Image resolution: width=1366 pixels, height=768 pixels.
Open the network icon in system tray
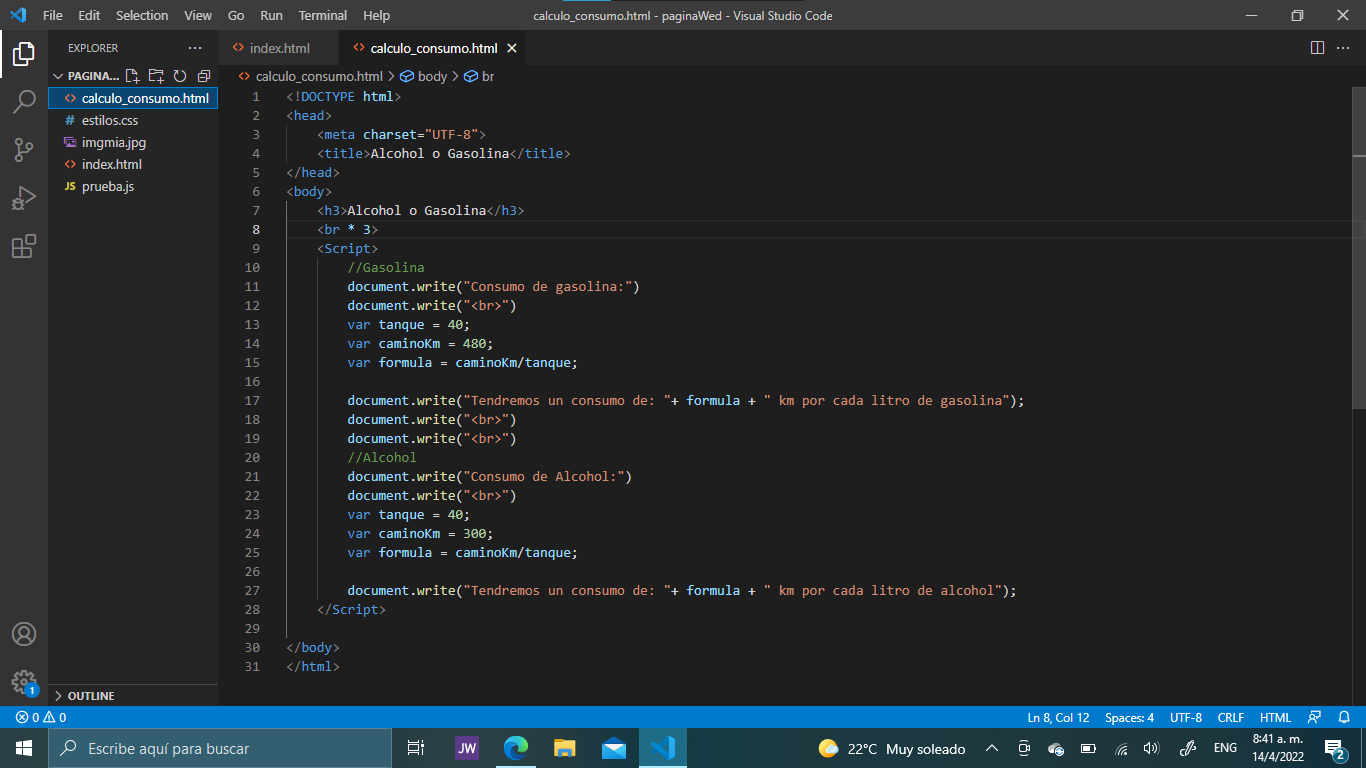click(x=1121, y=748)
